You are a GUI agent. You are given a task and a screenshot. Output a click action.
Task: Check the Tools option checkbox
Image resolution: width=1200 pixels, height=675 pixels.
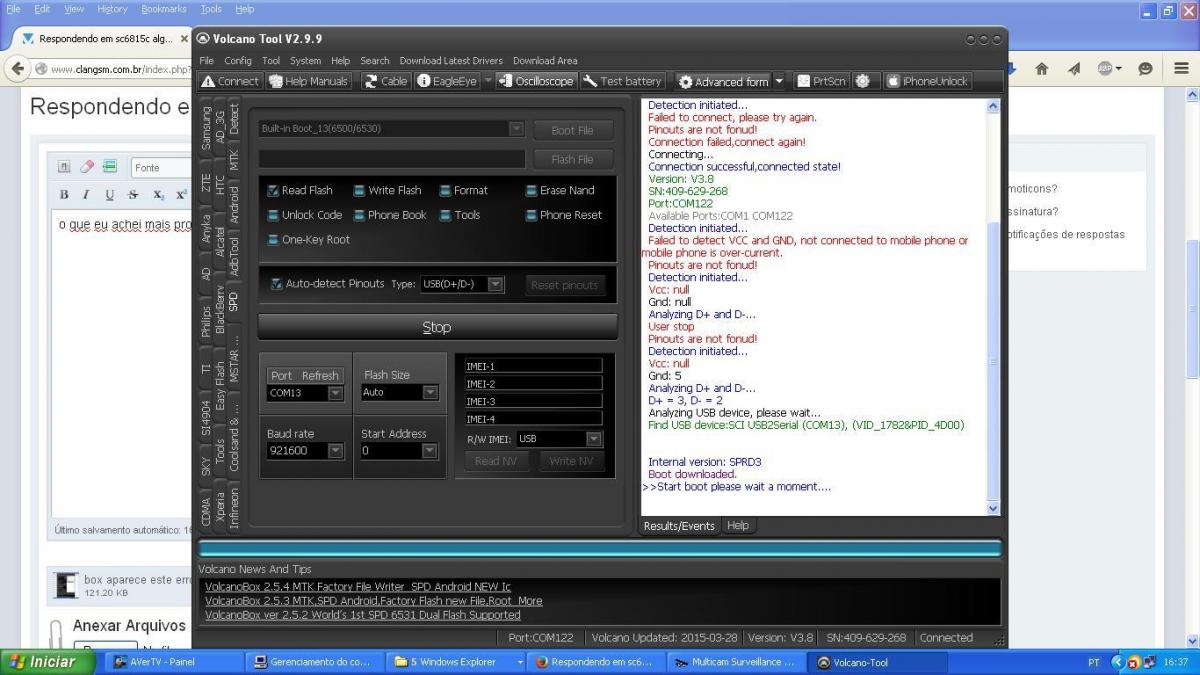coord(445,215)
